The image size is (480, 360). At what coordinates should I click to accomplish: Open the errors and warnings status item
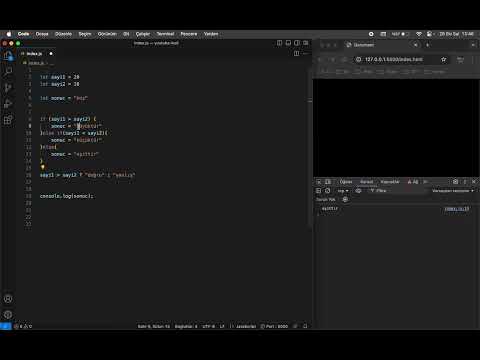click(x=23, y=326)
